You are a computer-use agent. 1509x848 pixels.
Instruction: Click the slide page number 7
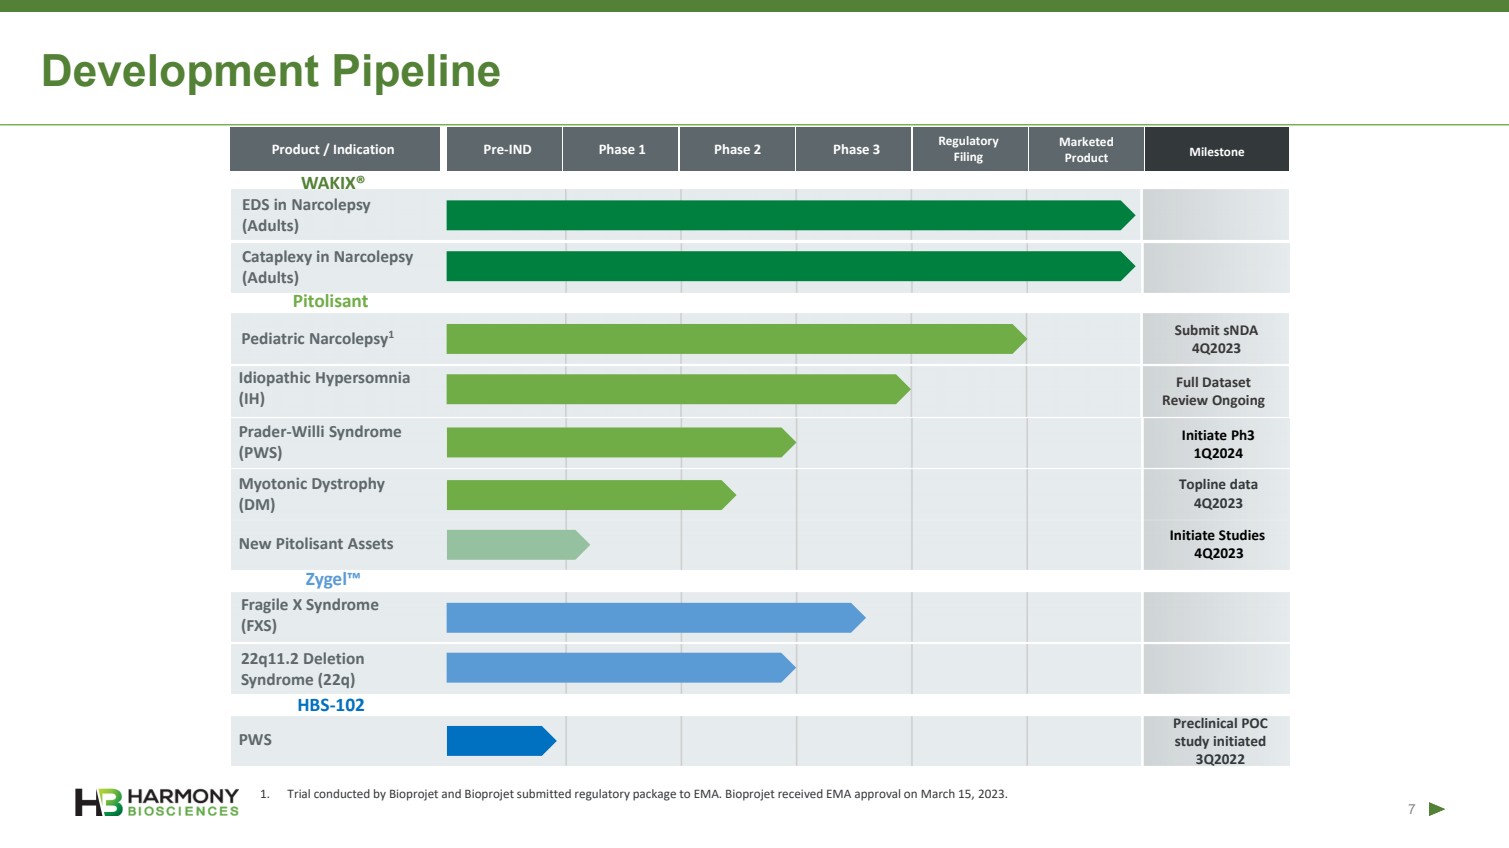1412,809
